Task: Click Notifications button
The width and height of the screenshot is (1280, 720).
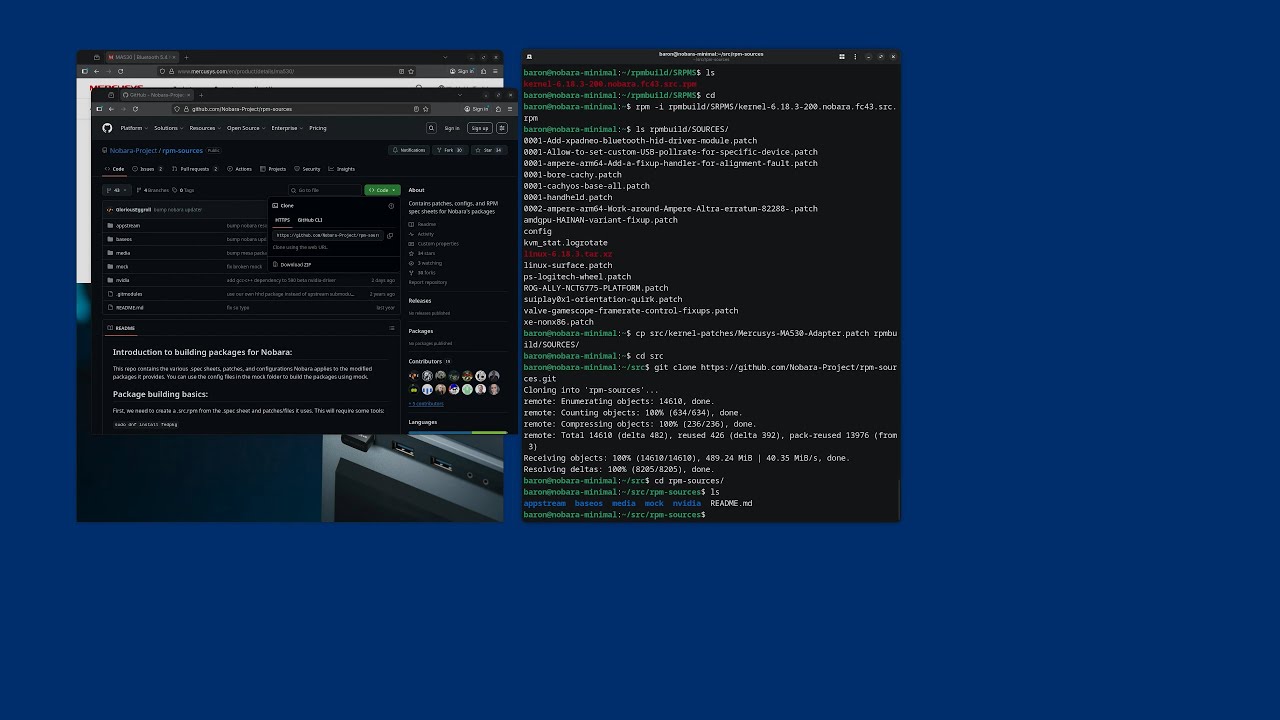Action: [409, 150]
